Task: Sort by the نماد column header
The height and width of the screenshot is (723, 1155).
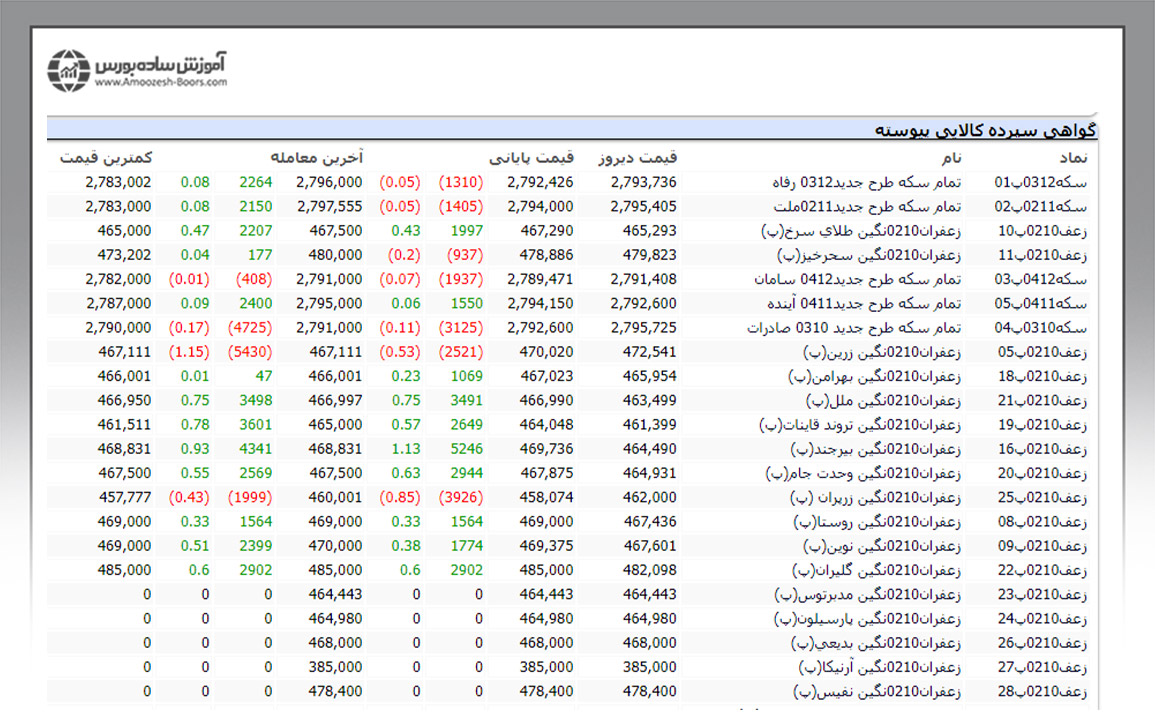Action: click(x=1079, y=158)
